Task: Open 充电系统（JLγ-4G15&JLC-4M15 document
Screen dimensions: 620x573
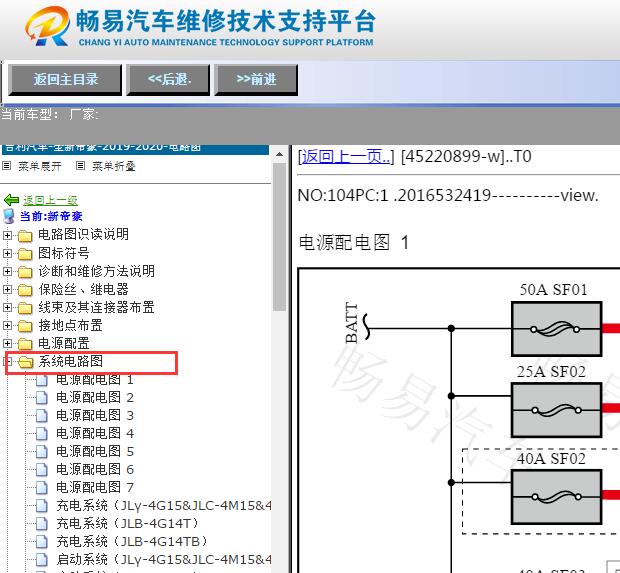Action: (x=164, y=505)
